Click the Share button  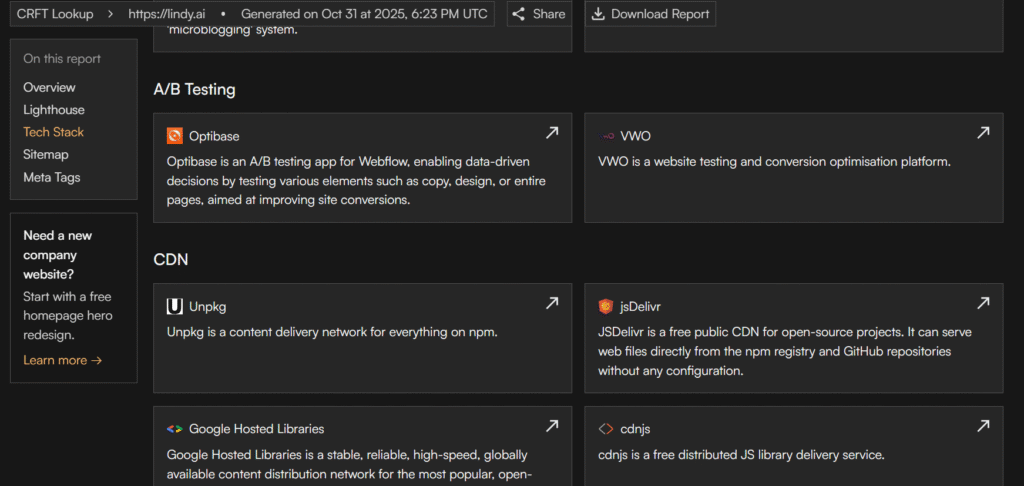coord(538,14)
